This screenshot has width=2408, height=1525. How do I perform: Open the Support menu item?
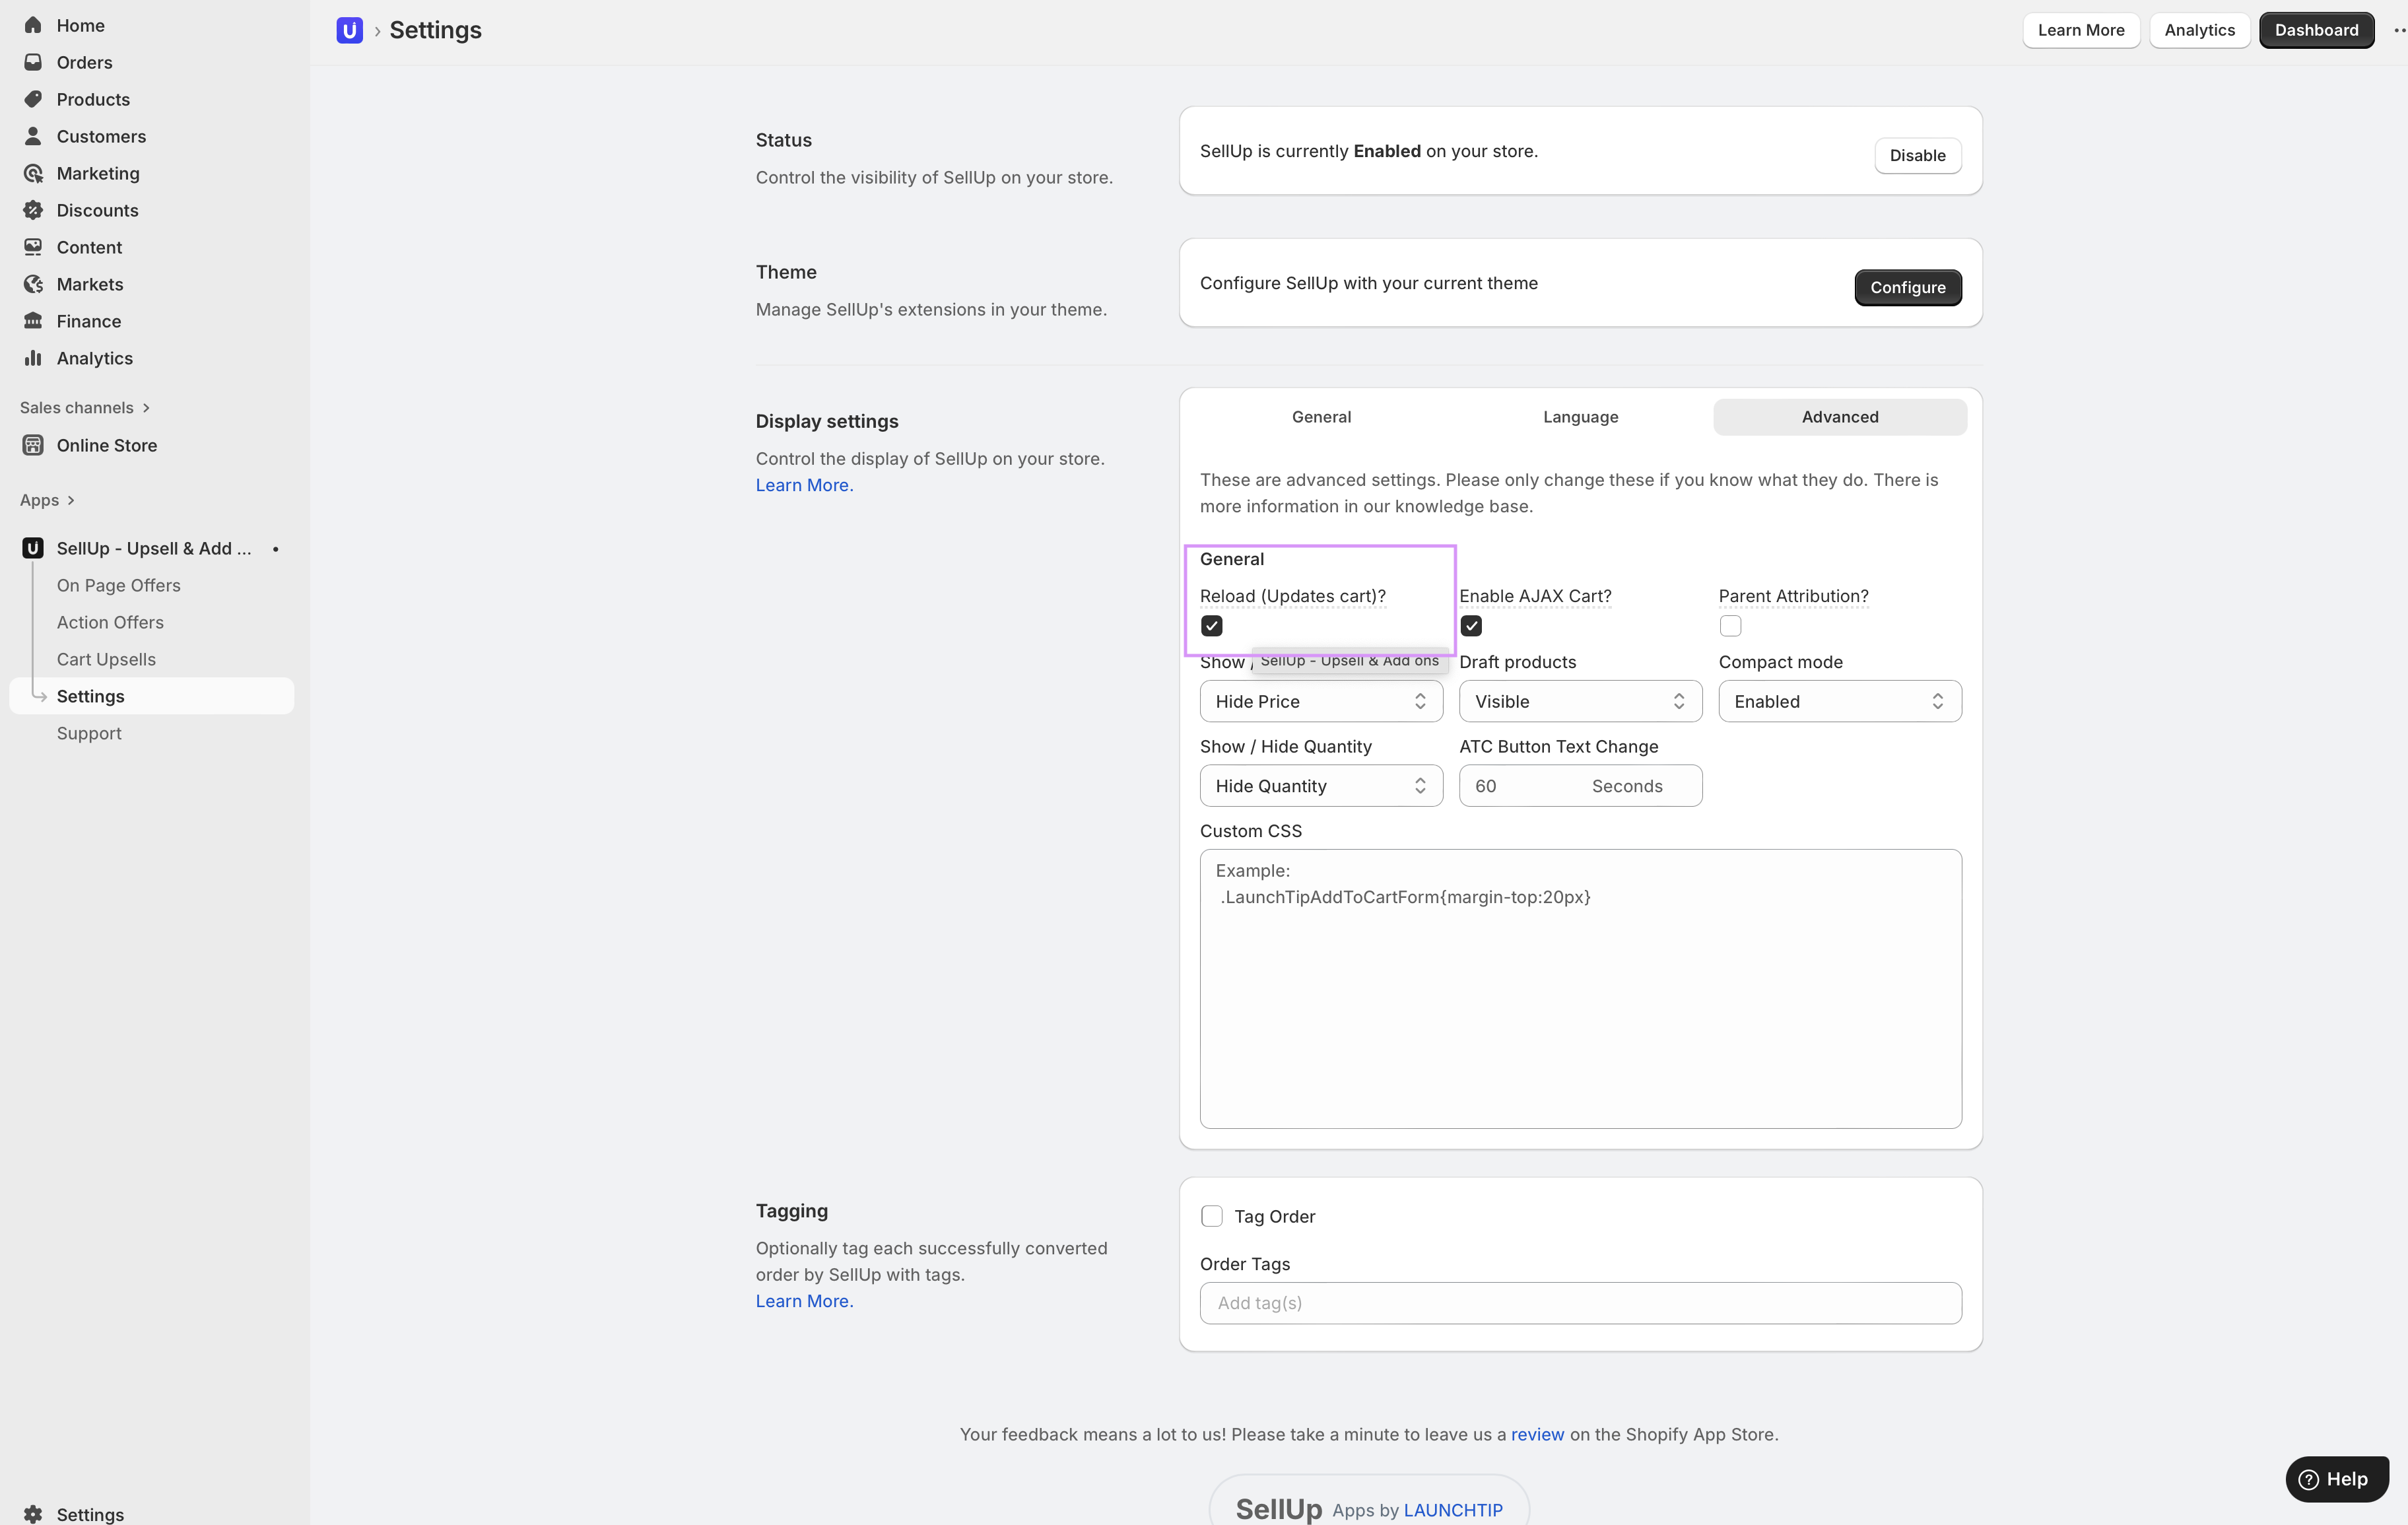click(x=89, y=733)
